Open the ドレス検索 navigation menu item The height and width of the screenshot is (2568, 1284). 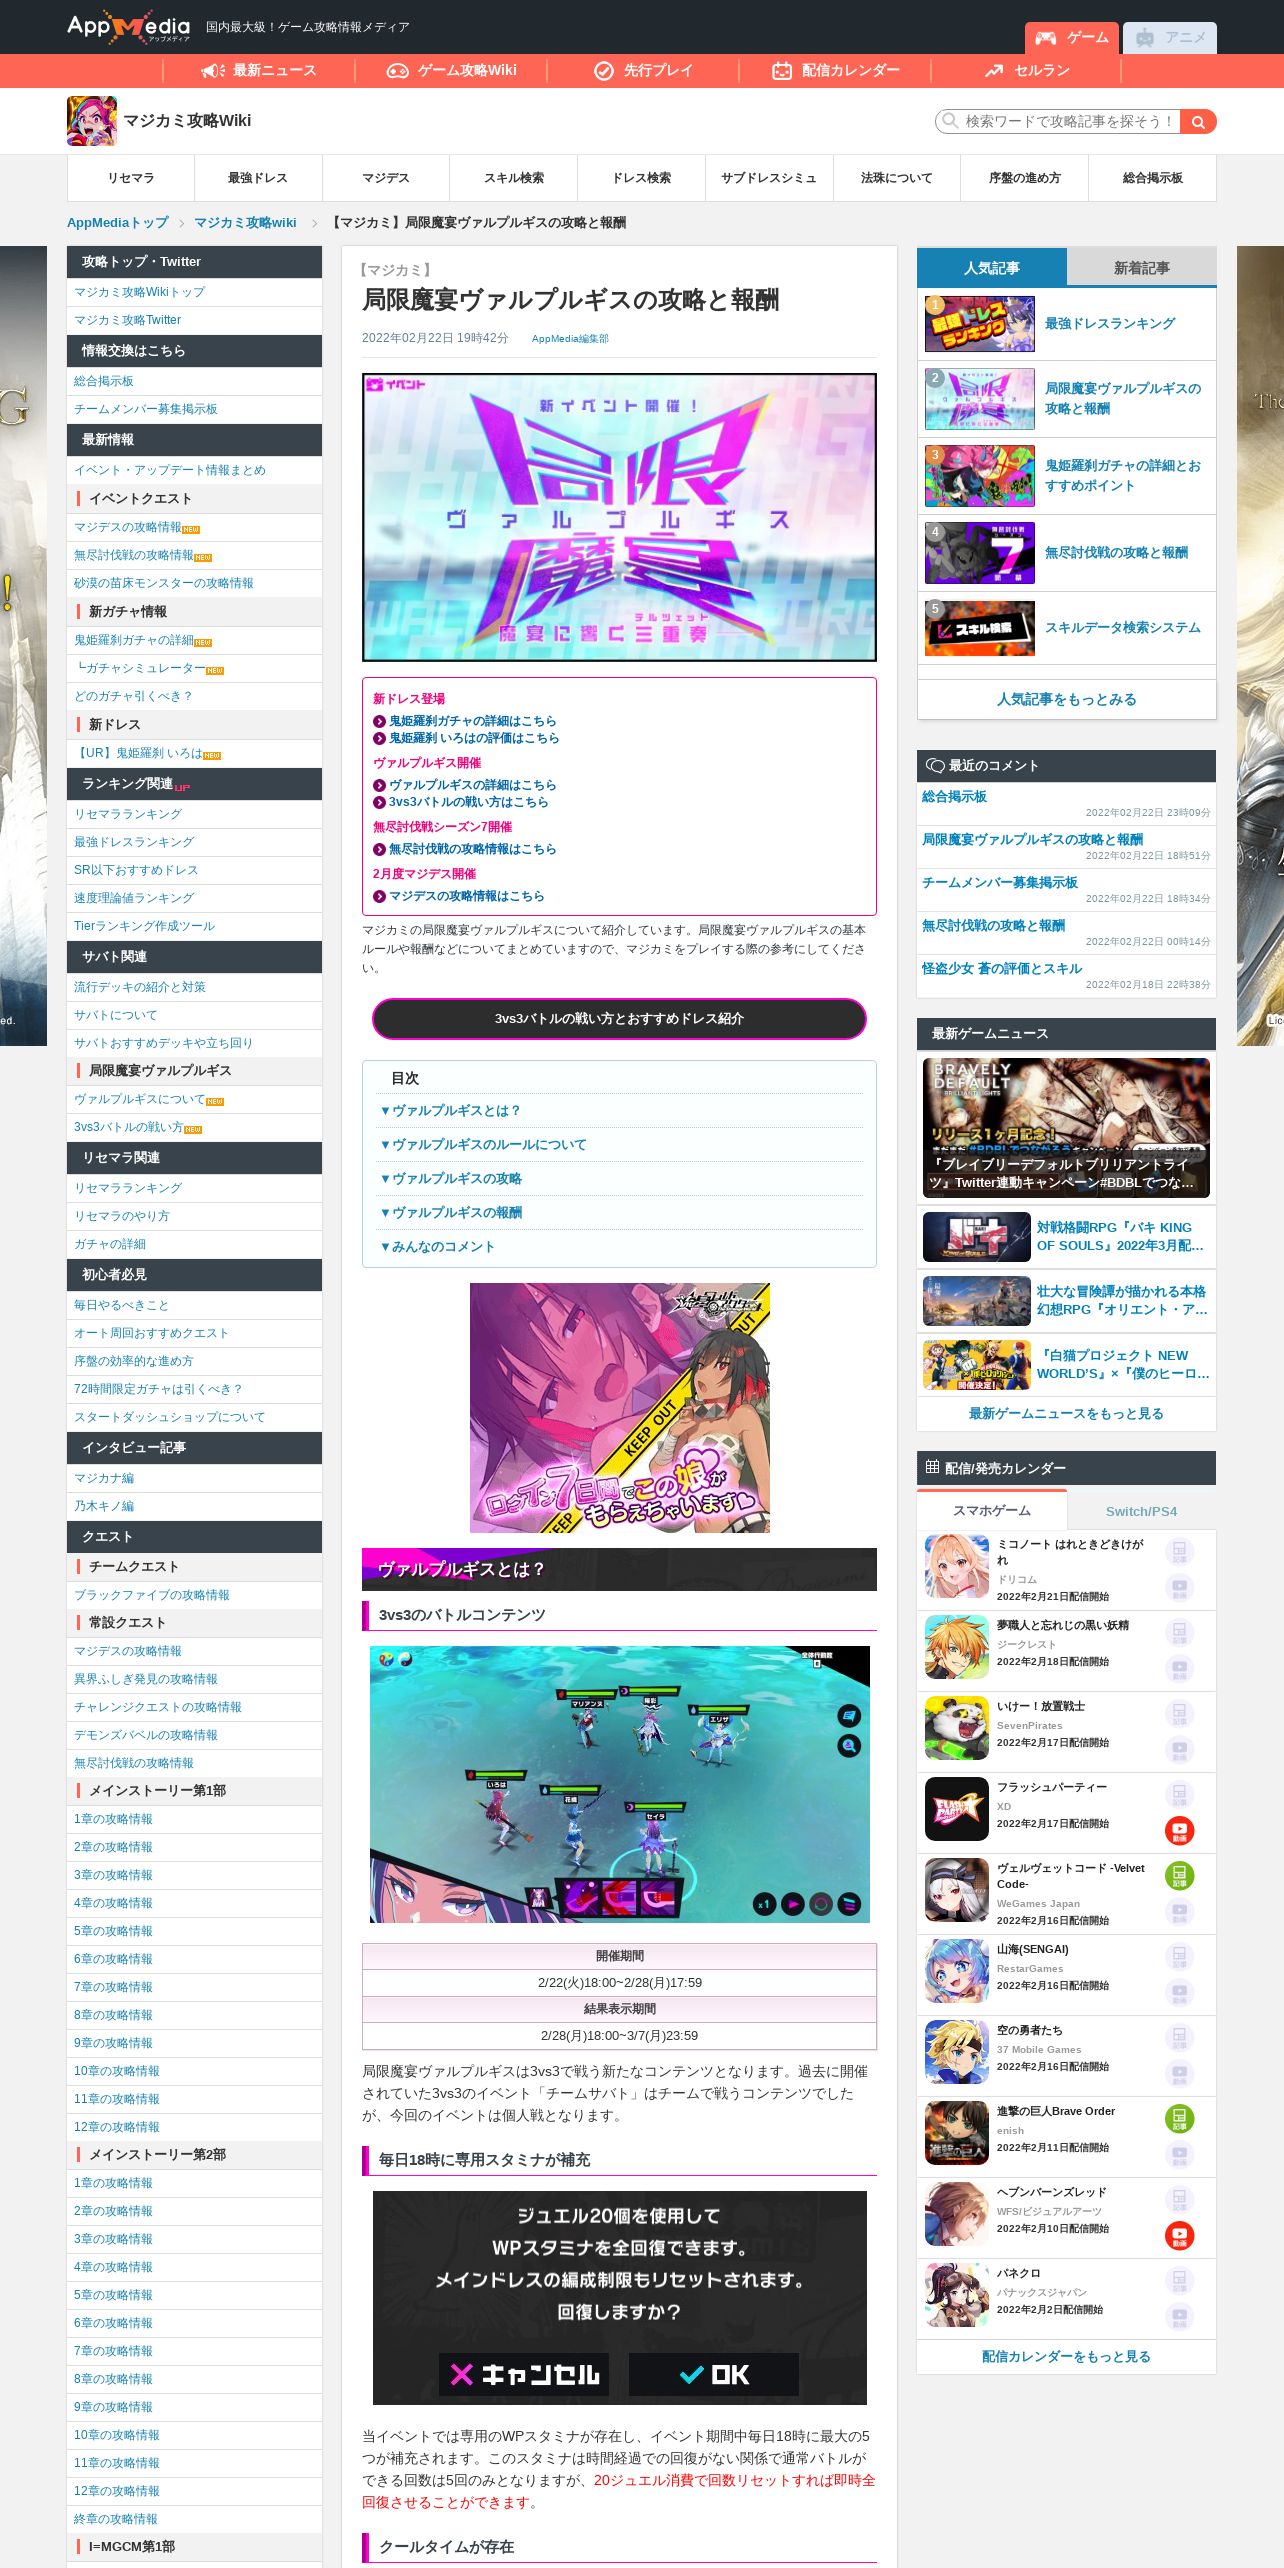click(x=642, y=178)
